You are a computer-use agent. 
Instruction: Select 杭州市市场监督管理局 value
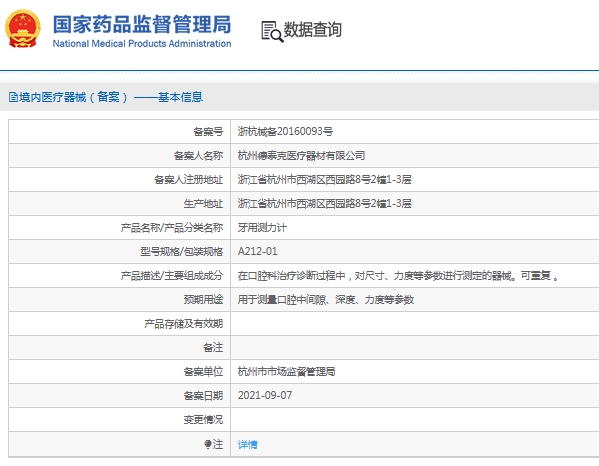286,371
